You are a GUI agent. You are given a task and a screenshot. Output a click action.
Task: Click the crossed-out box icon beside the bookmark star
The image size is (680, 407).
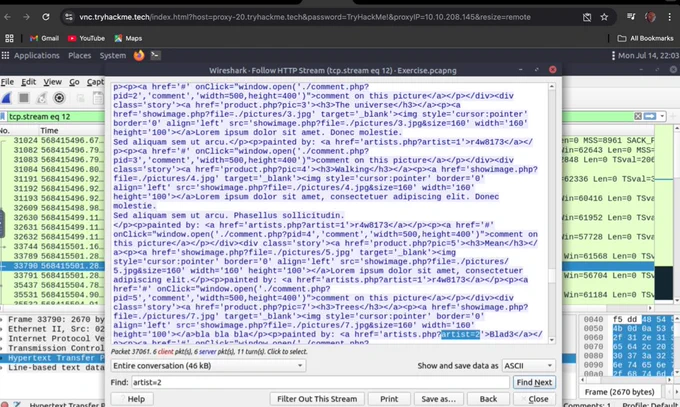pos(587,17)
